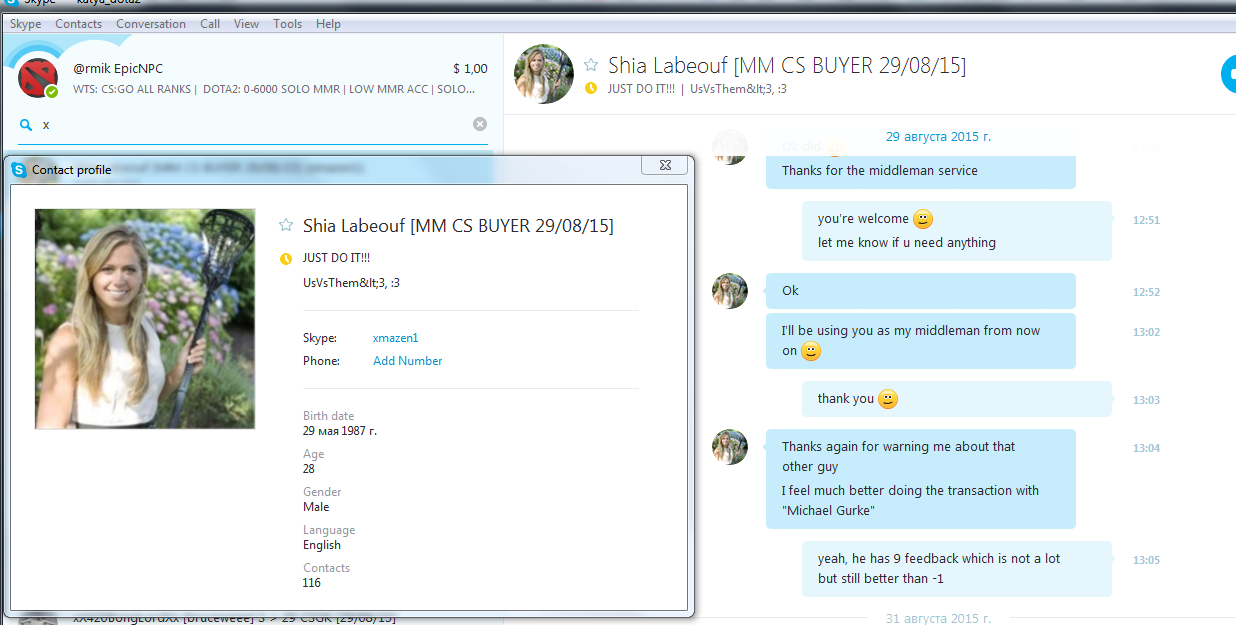Click the avatar in the conversation header
The image size is (1236, 625).
click(543, 74)
